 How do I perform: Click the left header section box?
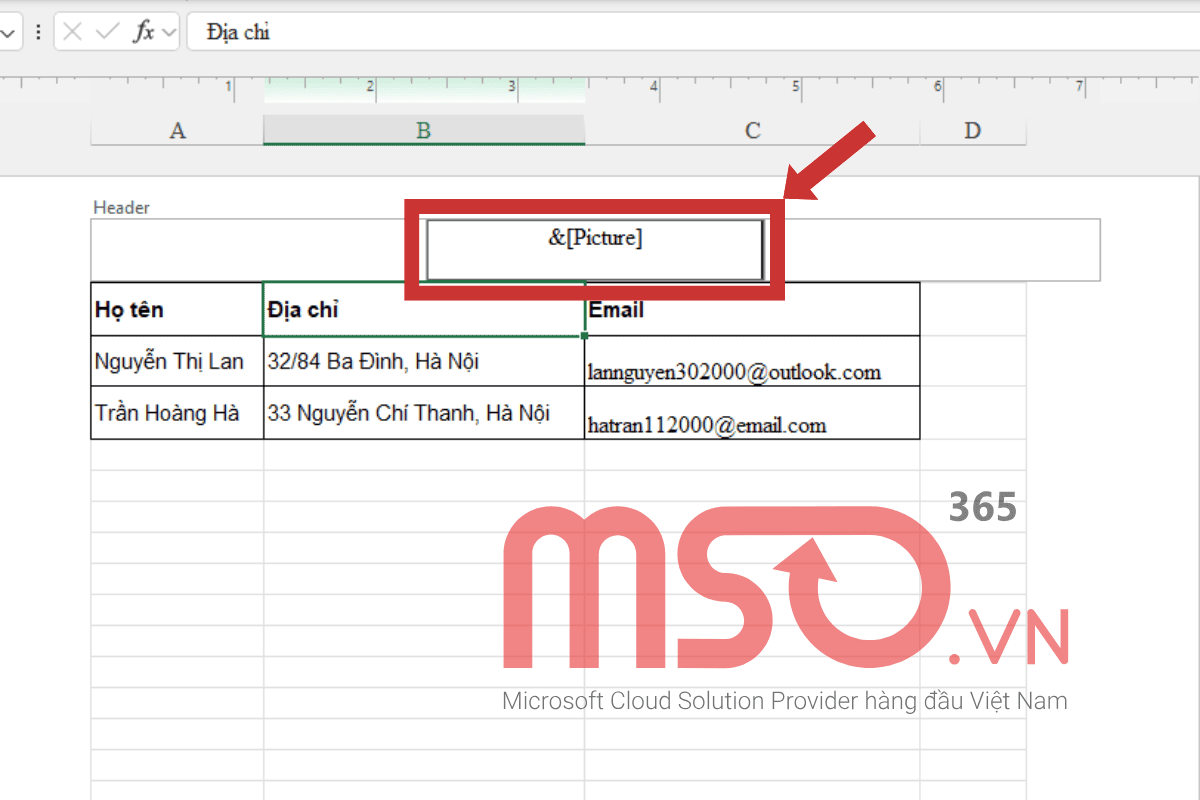pos(250,250)
